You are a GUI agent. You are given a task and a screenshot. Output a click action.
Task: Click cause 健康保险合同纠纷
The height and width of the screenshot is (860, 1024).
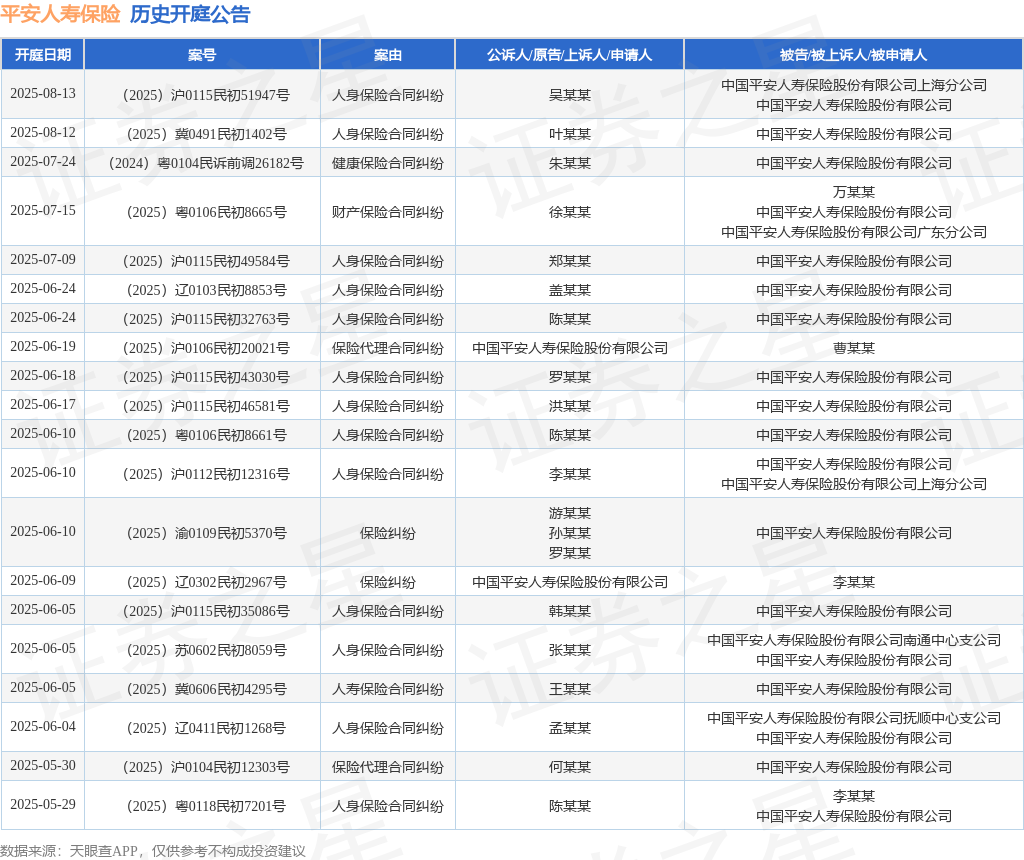pyautogui.click(x=387, y=163)
